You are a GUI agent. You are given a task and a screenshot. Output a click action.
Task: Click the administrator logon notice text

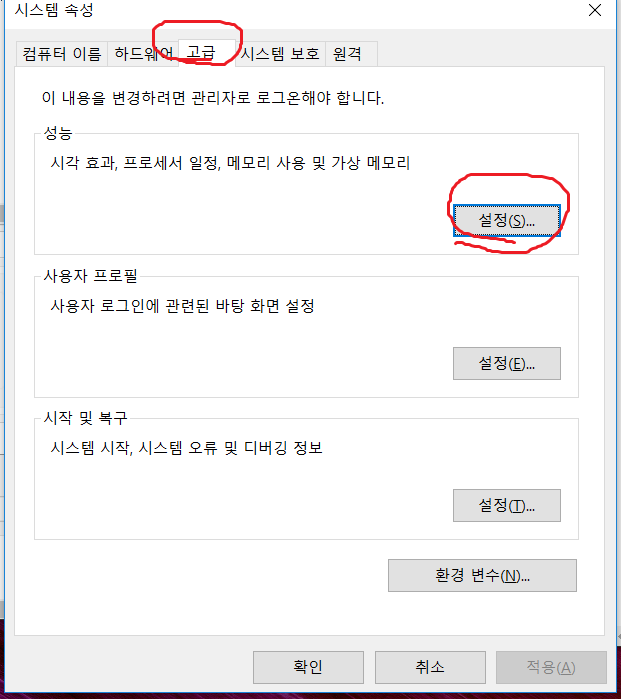coord(213,98)
